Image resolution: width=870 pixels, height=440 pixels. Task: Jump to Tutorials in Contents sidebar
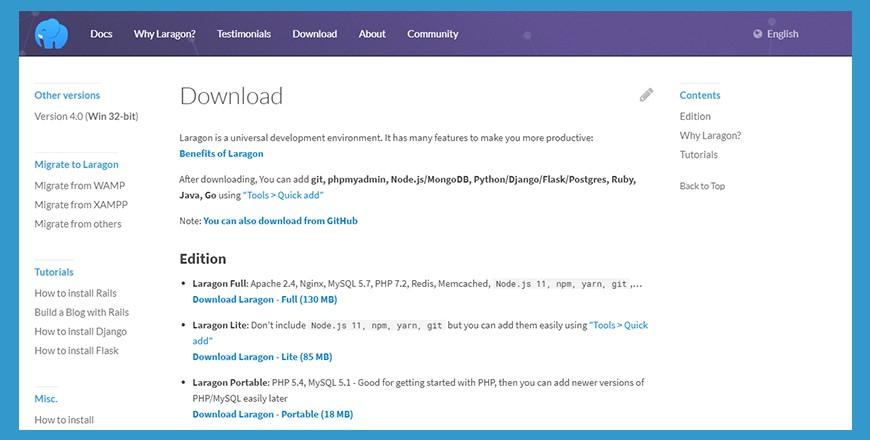pos(699,155)
